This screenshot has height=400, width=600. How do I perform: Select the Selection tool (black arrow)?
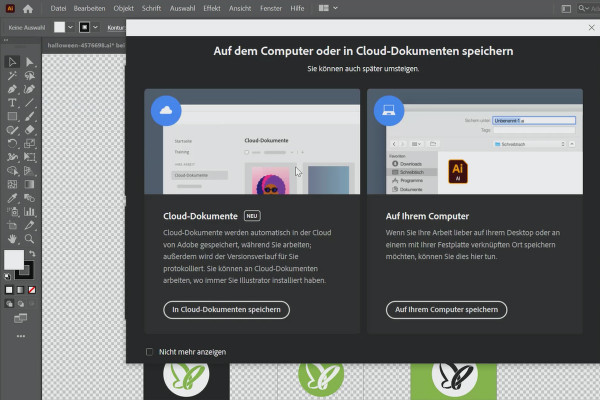coord(12,62)
